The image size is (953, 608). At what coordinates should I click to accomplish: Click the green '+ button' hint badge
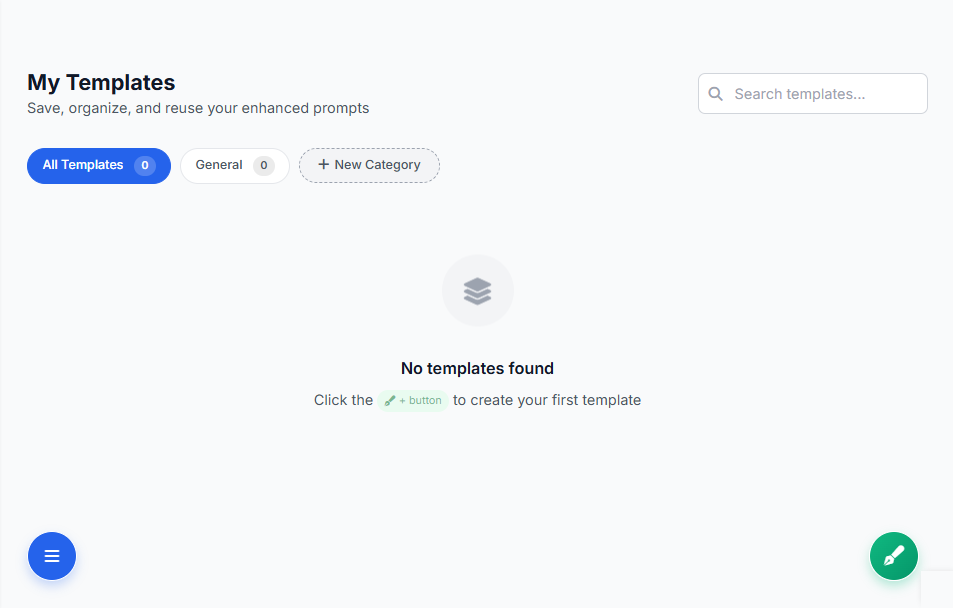[413, 400]
